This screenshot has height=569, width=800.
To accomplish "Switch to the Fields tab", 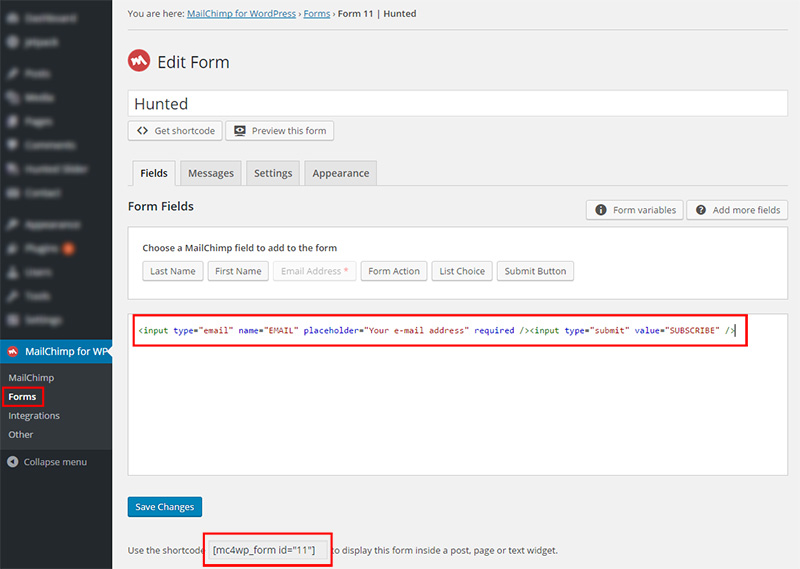I will 154,173.
